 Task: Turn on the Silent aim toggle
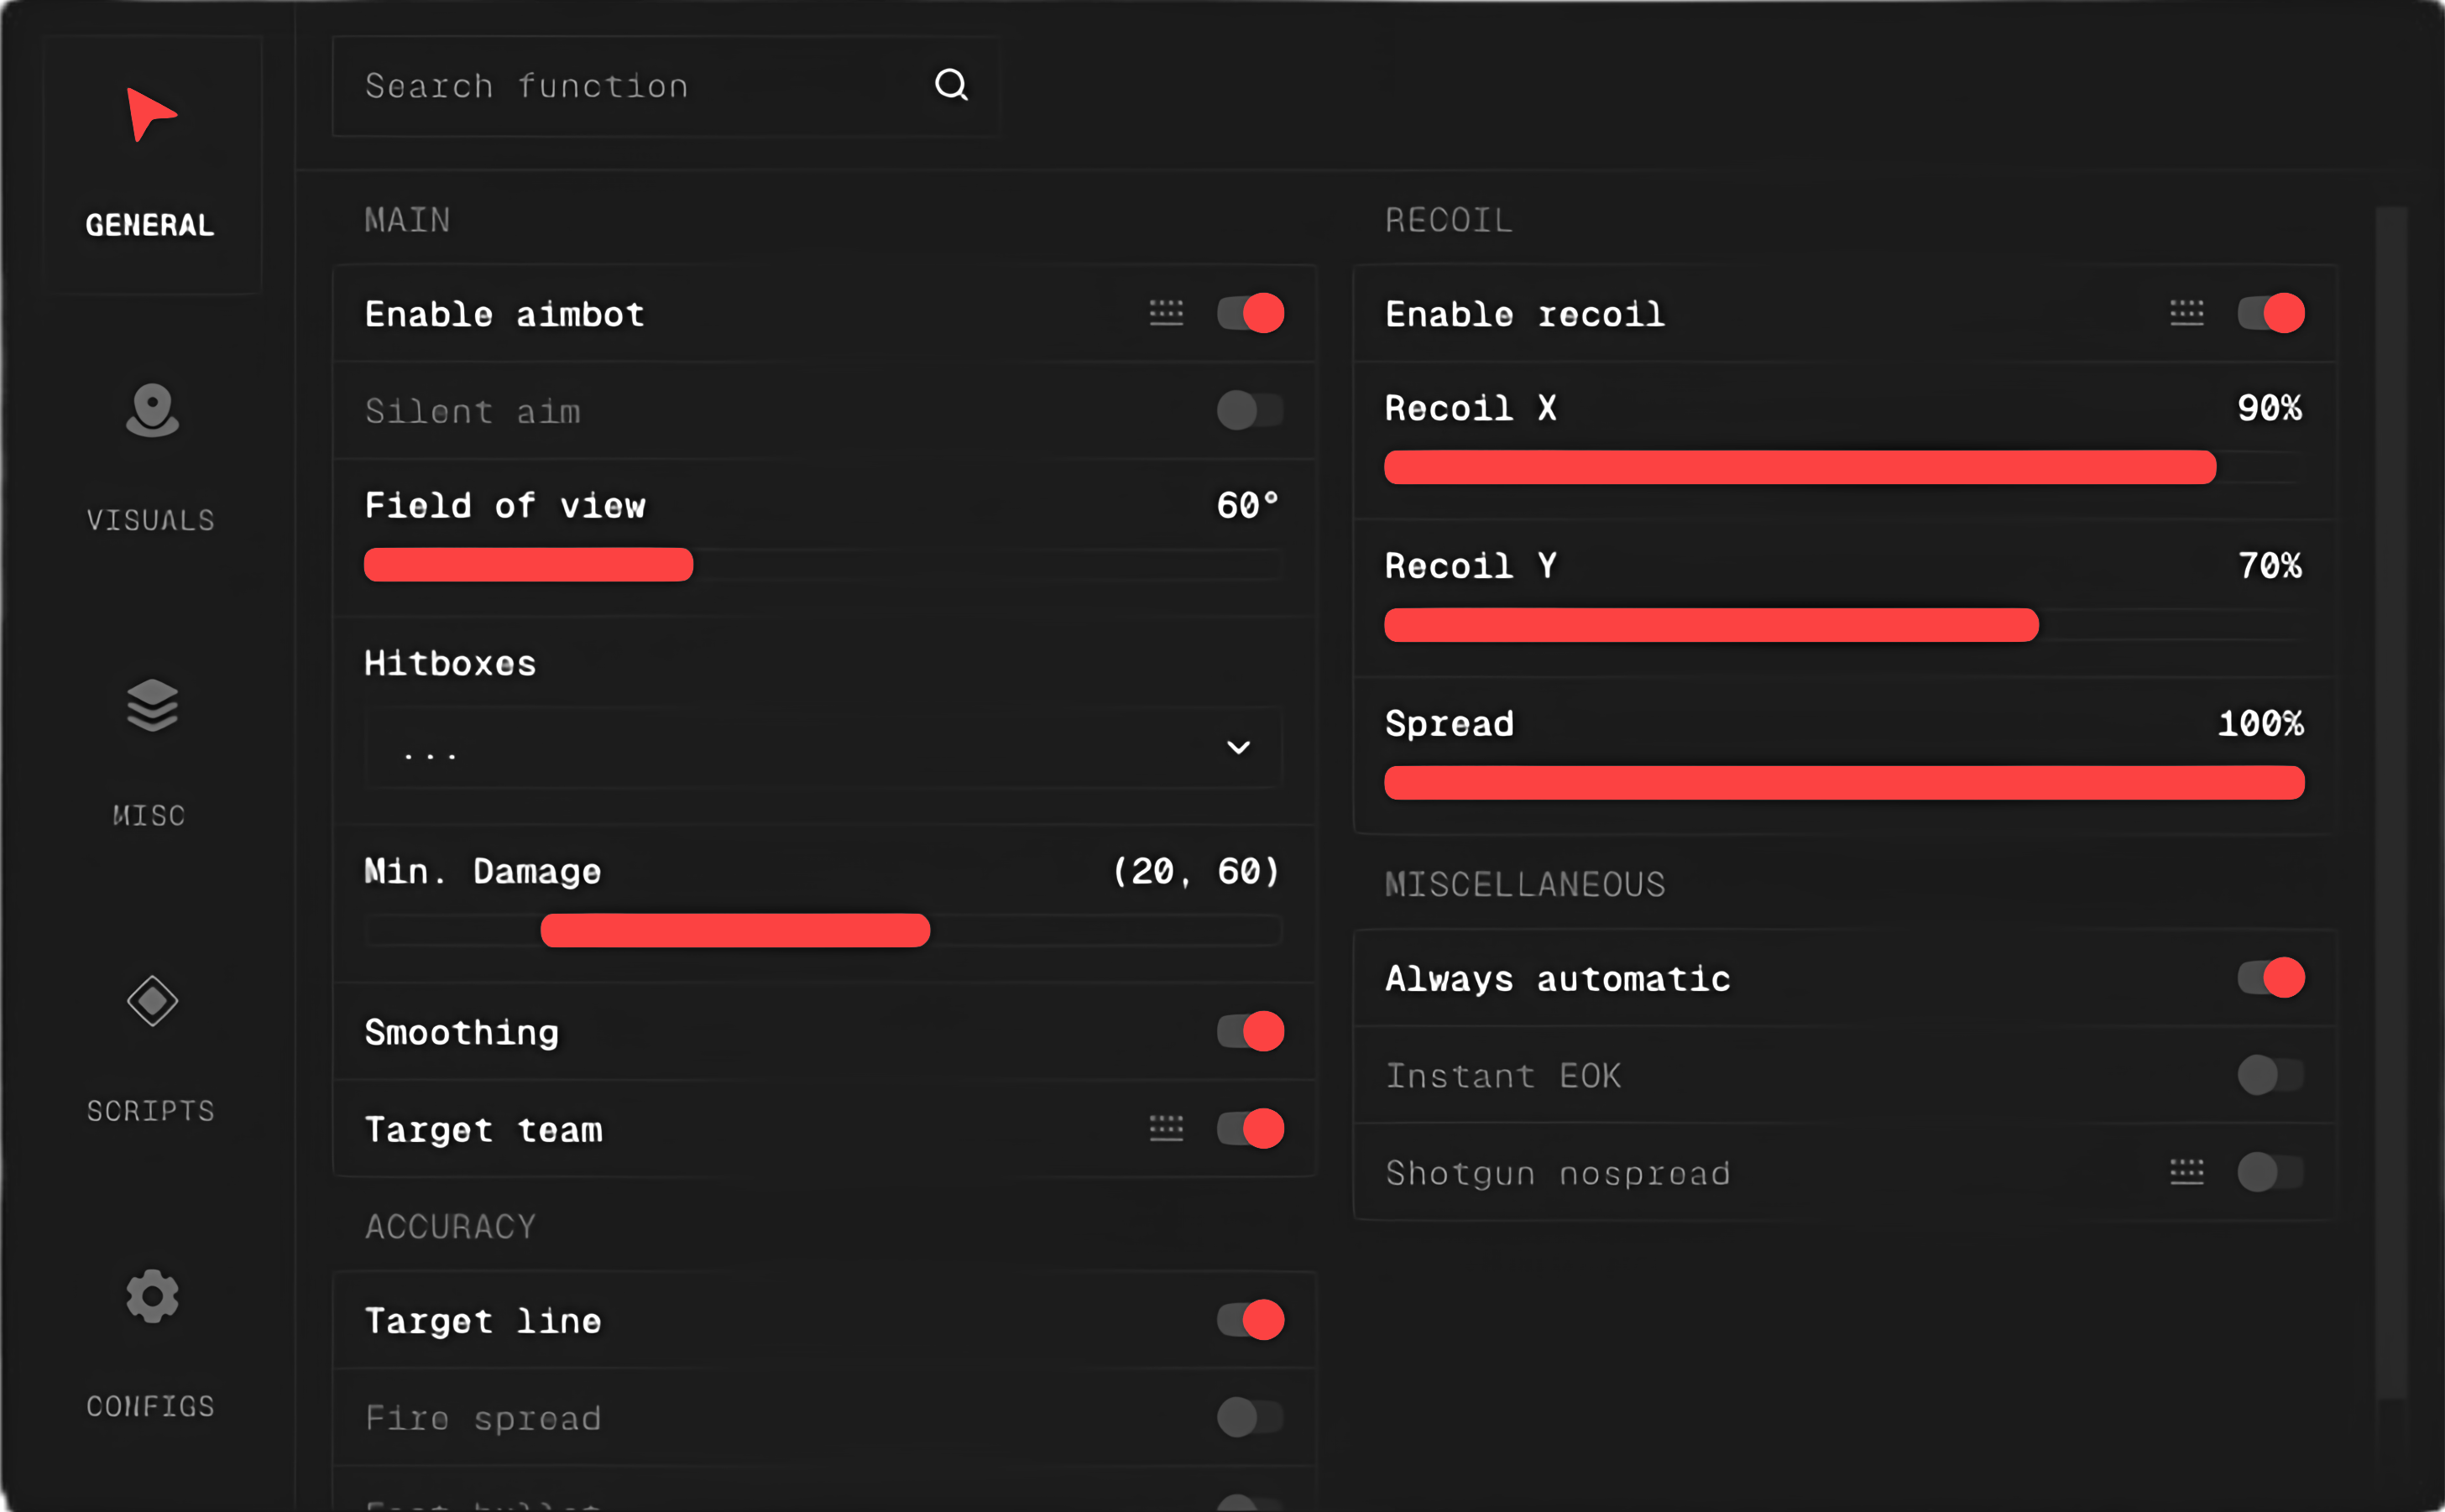(1250, 410)
